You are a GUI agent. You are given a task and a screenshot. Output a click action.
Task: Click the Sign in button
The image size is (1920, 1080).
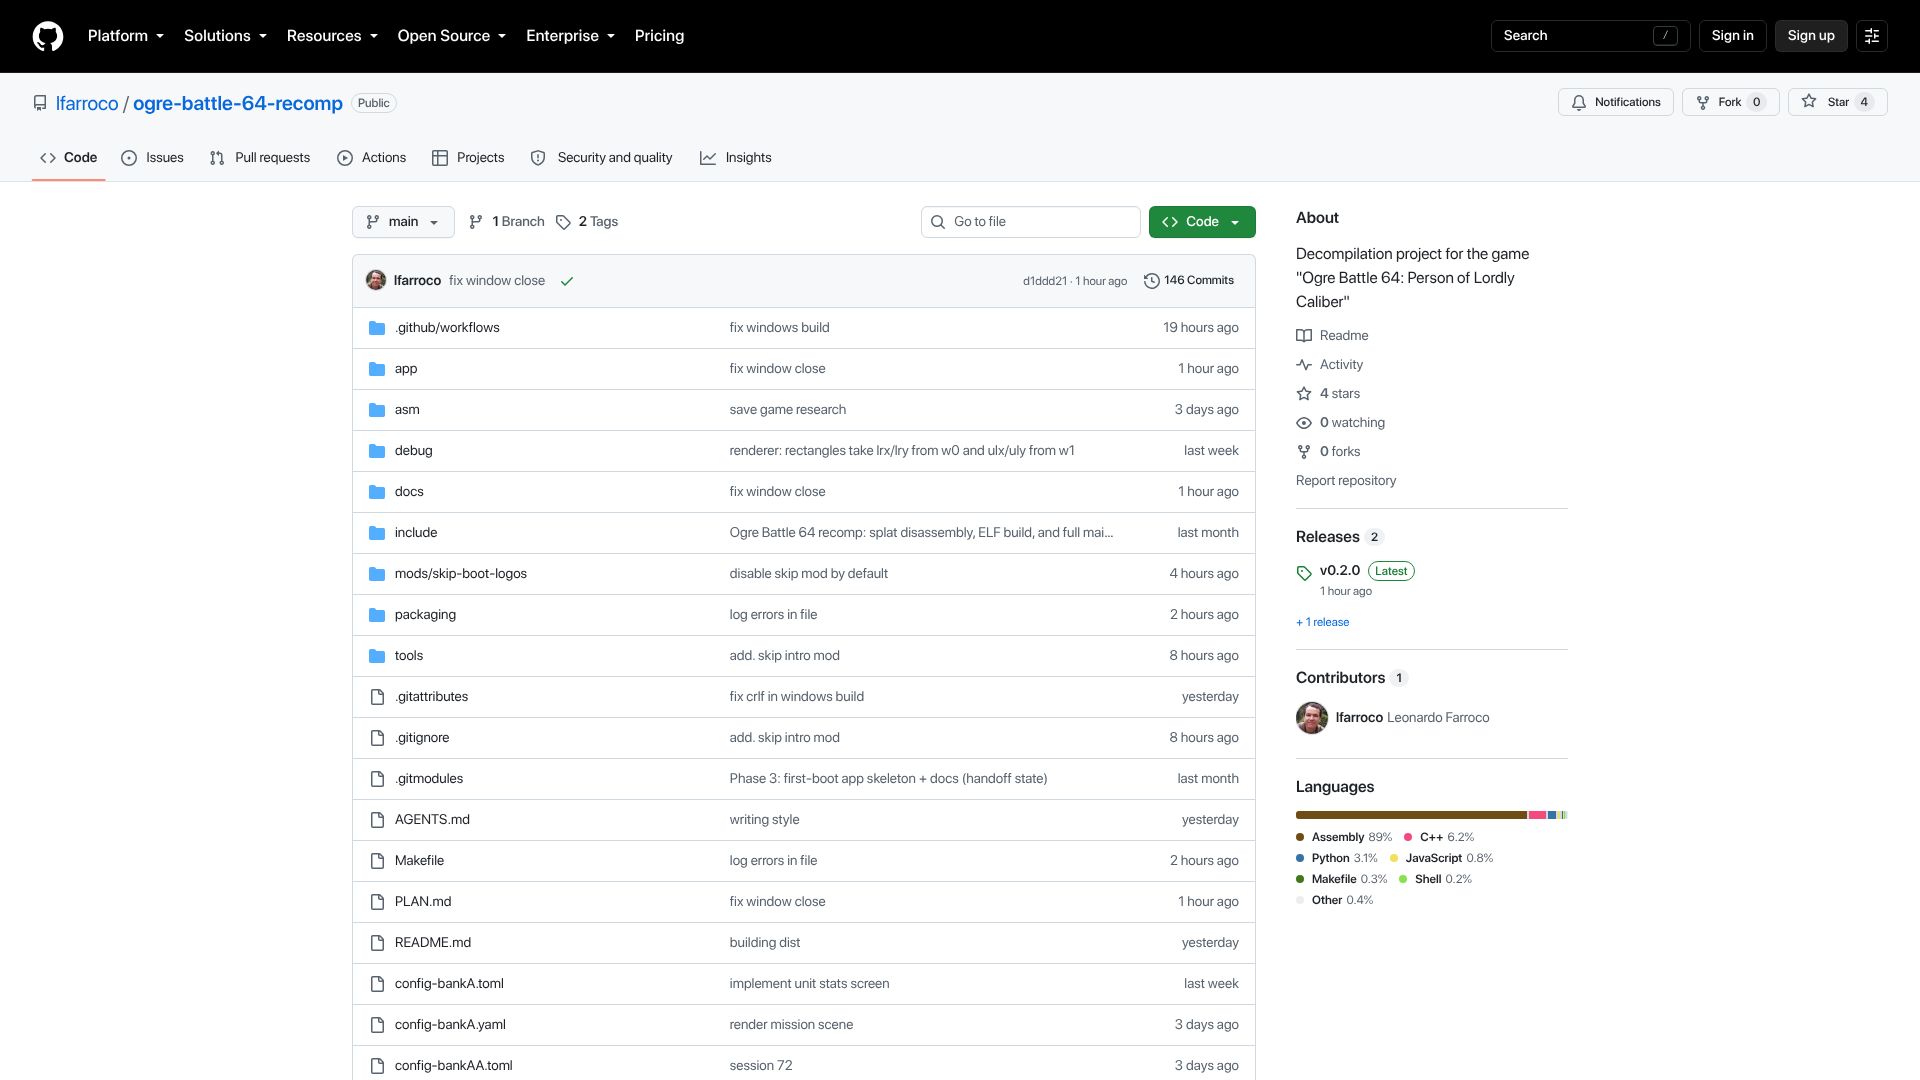tap(1732, 36)
